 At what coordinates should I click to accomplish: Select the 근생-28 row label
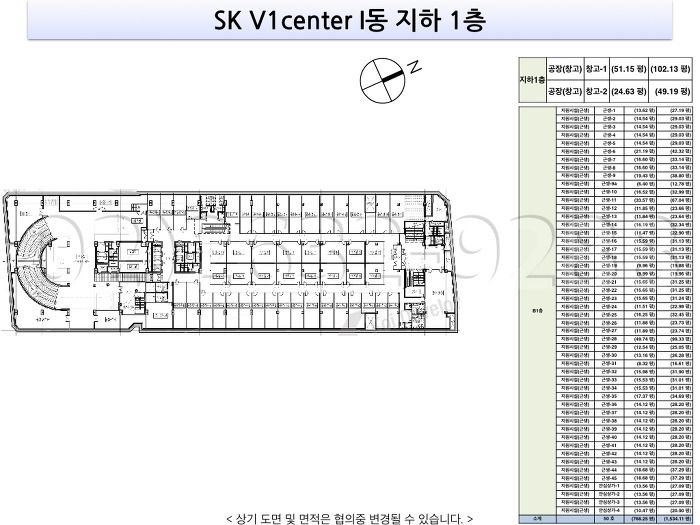(609, 339)
